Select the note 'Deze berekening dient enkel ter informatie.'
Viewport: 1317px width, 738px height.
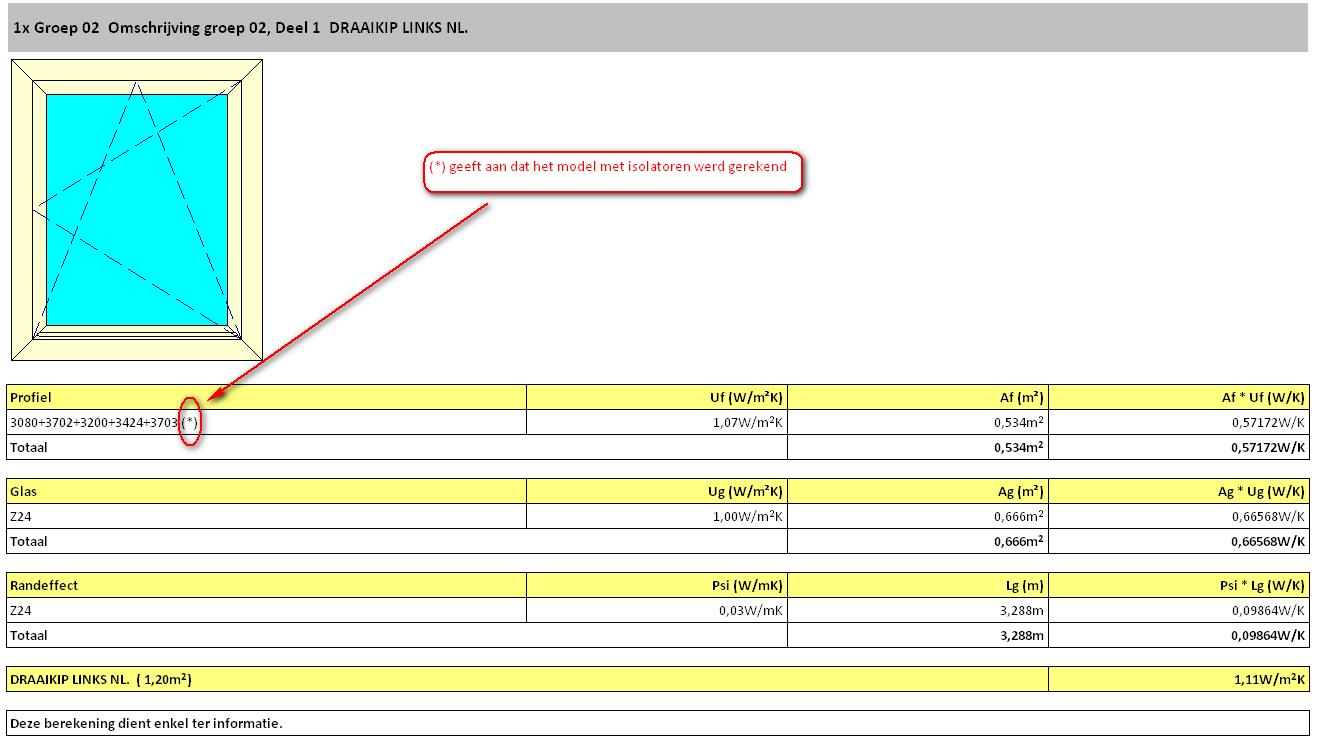657,723
